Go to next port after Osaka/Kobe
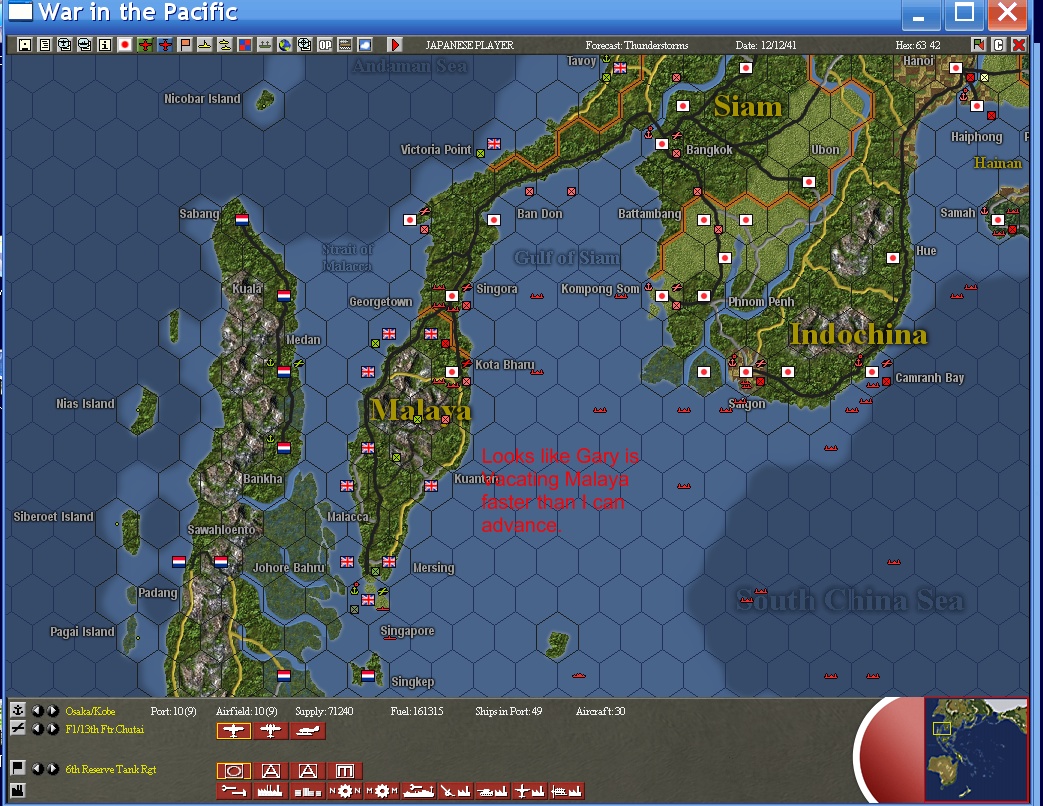Viewport: 1043px width, 806px height. click(x=53, y=711)
